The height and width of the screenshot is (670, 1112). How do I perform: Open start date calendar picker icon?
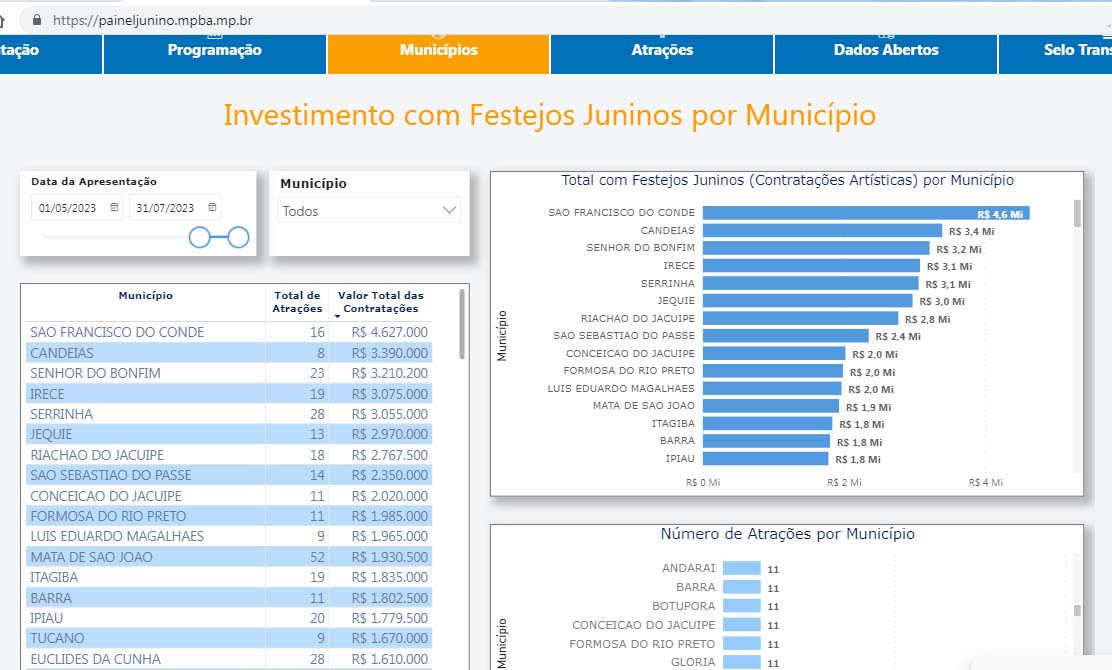click(x=114, y=207)
